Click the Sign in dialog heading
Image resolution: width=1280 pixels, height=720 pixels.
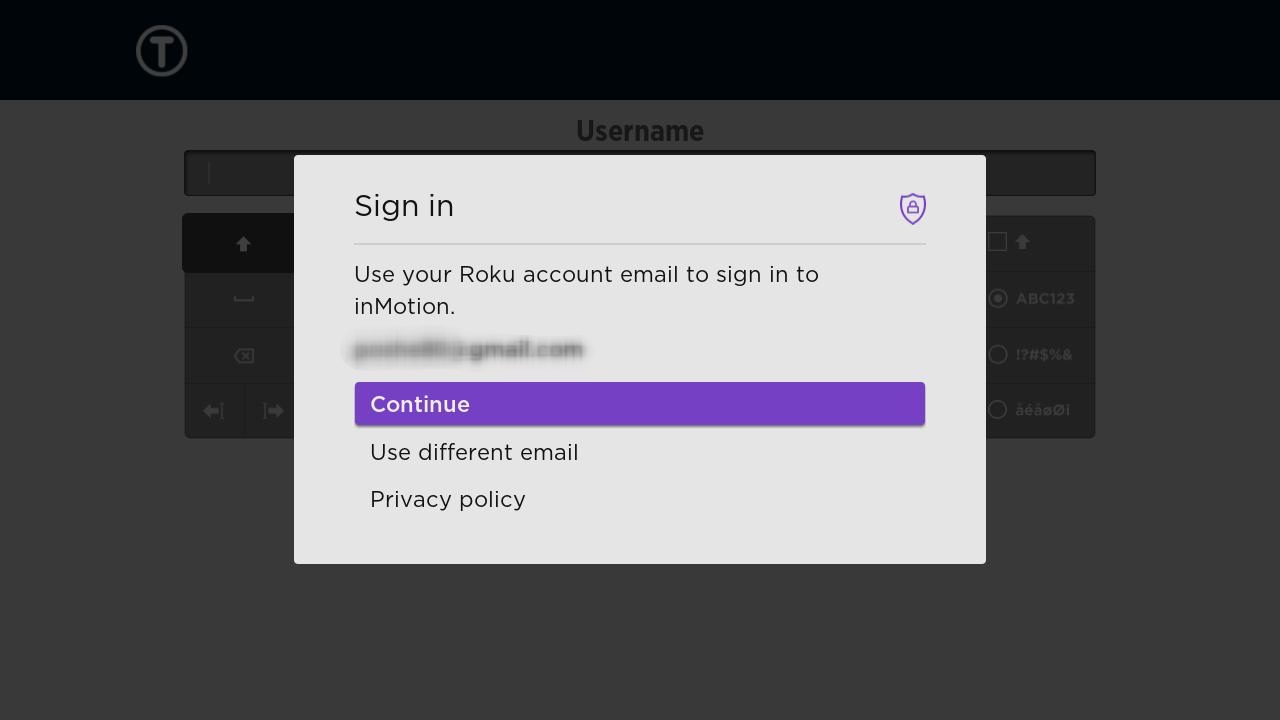pyautogui.click(x=404, y=206)
